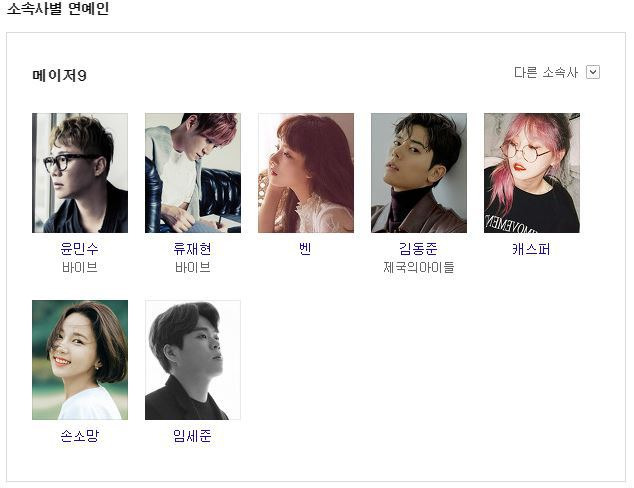This screenshot has width=634, height=488.
Task: Open 김동준 profile photo
Action: click(x=419, y=173)
